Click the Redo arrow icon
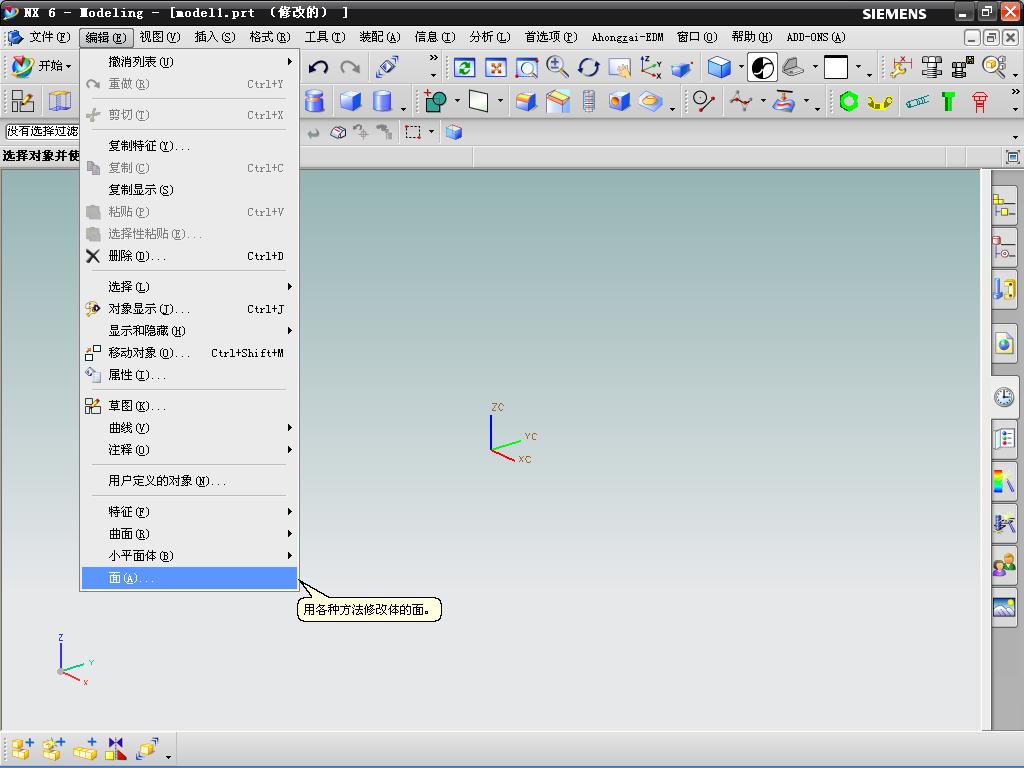The image size is (1024, 768). 351,67
